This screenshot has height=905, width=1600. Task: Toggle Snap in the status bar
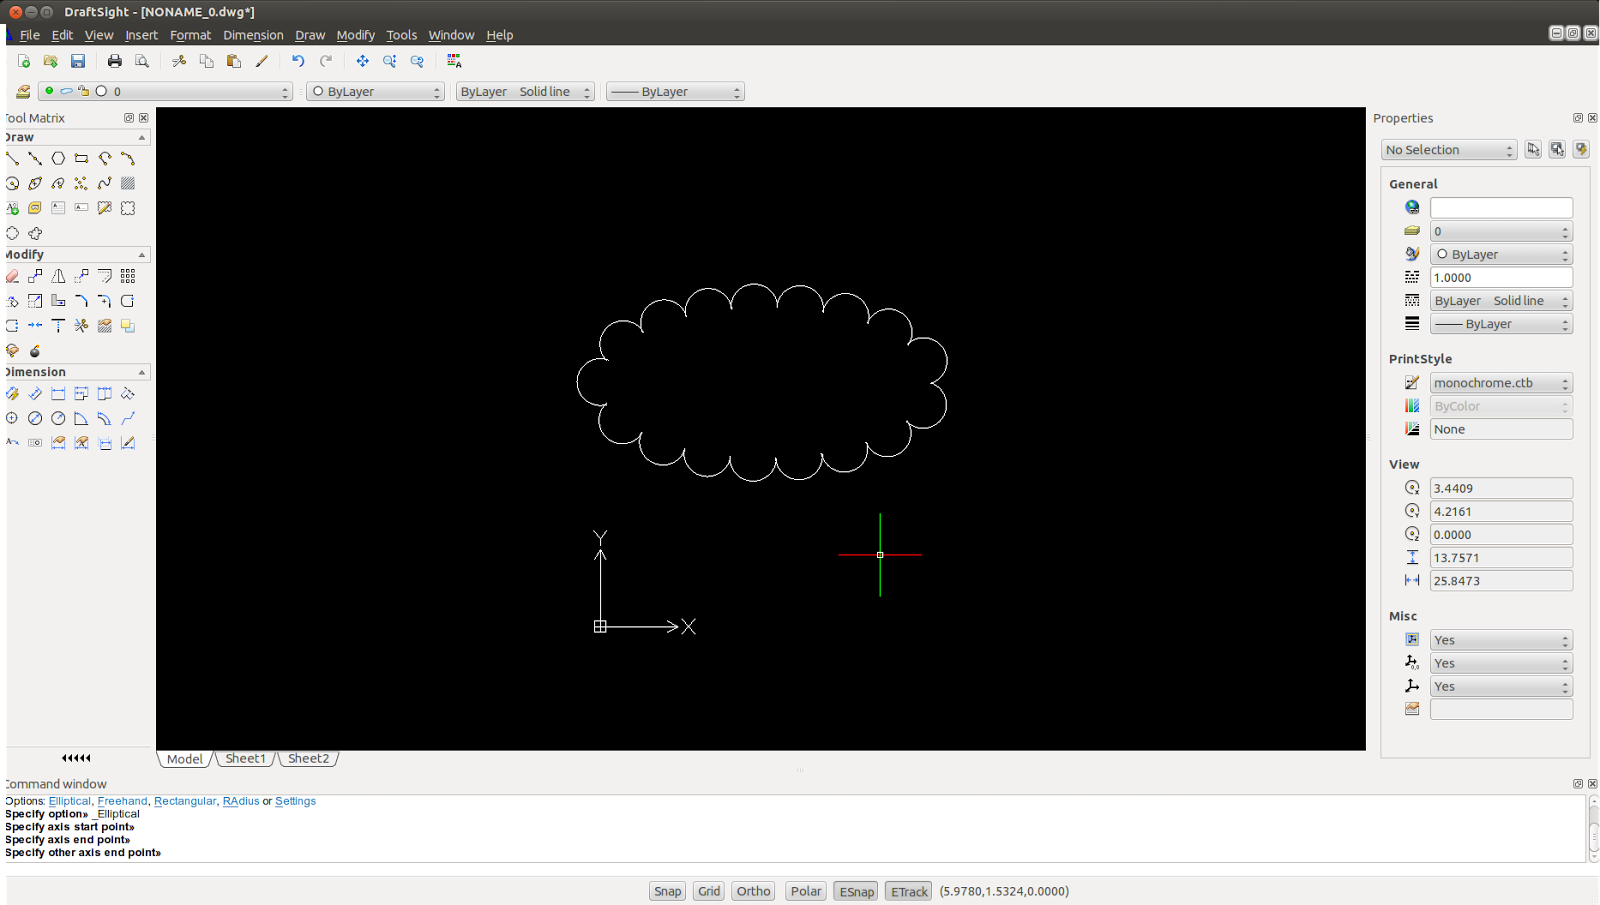coord(667,891)
